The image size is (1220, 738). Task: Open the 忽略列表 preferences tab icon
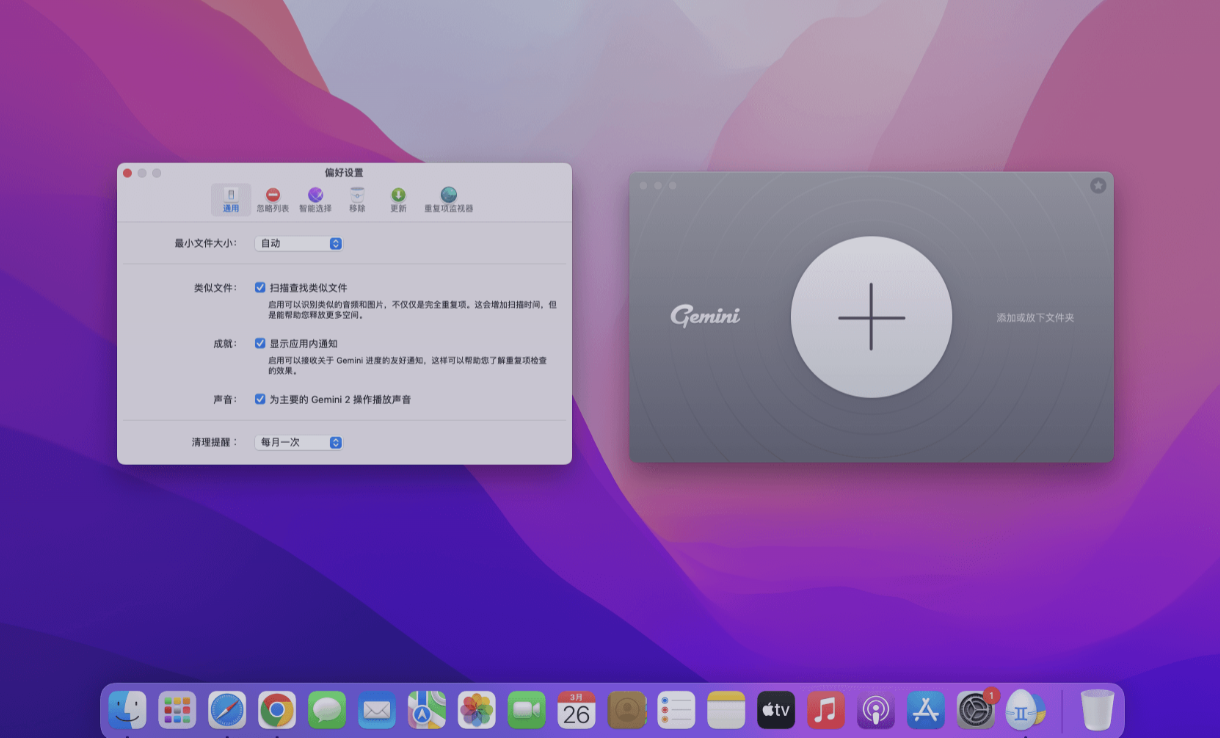(x=273, y=197)
